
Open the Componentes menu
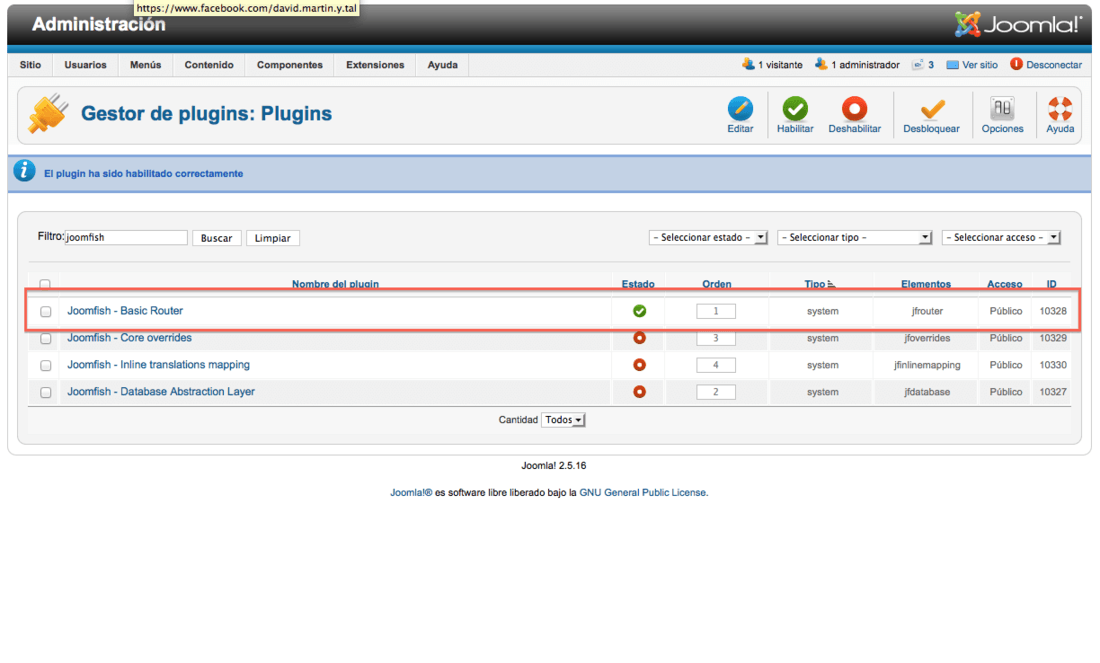[x=290, y=65]
